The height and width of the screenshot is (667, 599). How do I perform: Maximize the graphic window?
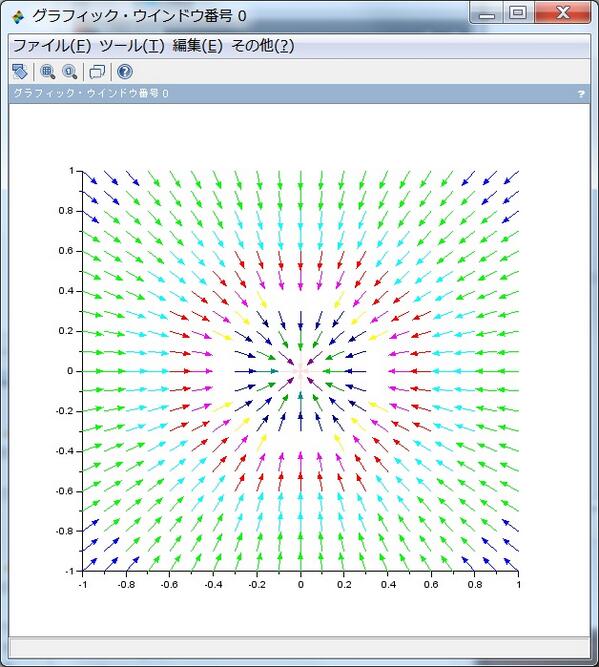(x=518, y=13)
